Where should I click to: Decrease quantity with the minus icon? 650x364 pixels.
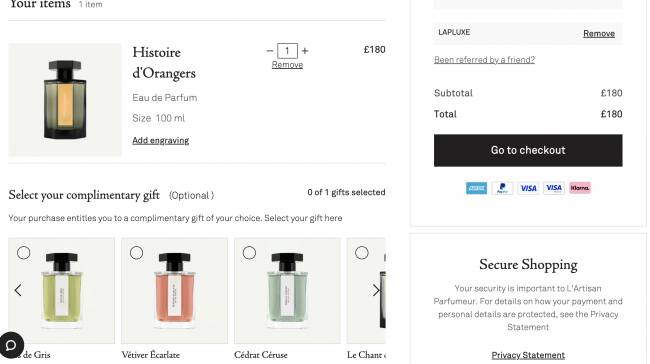tap(270, 51)
